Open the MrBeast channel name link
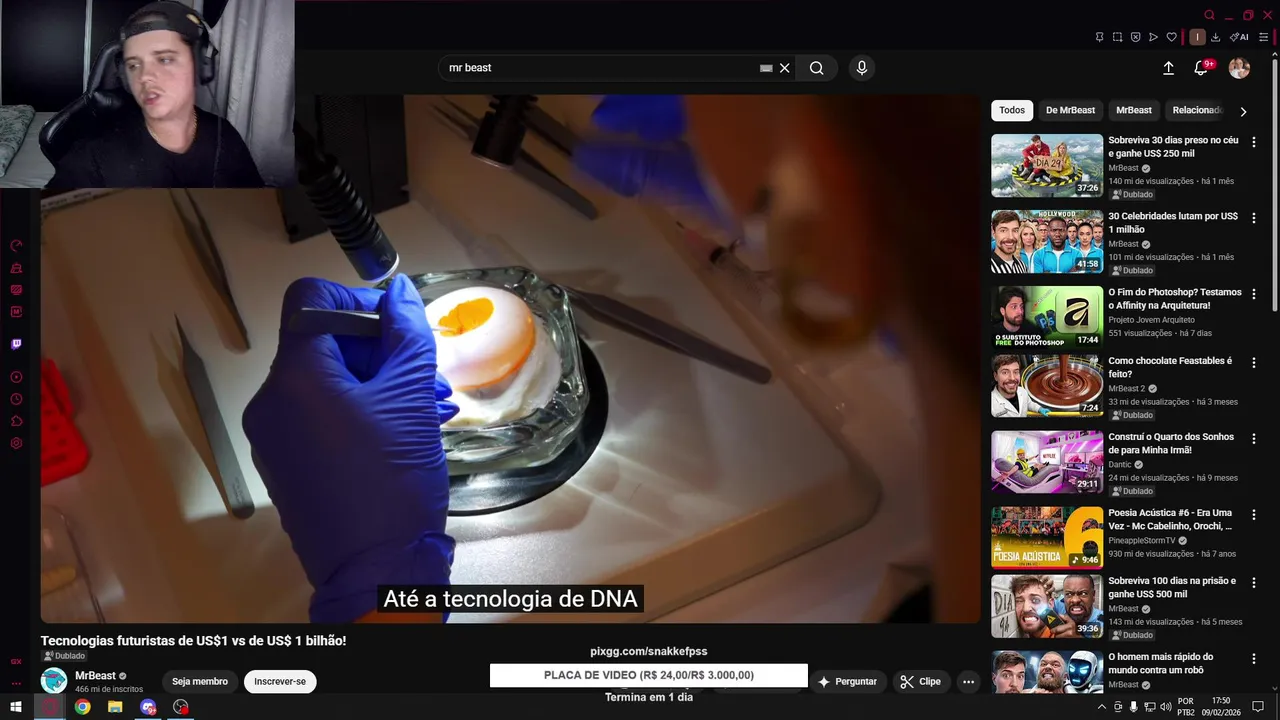 point(96,676)
